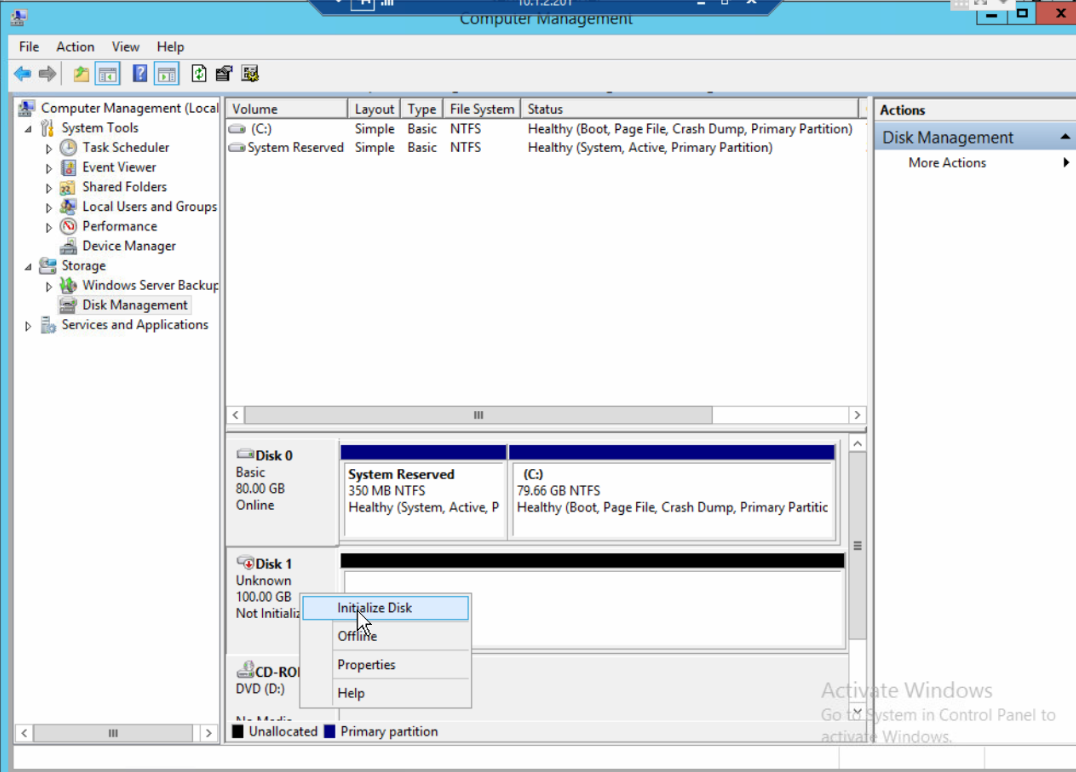This screenshot has width=1076, height=772.
Task: Select the Performance icon in tree
Action: (68, 226)
